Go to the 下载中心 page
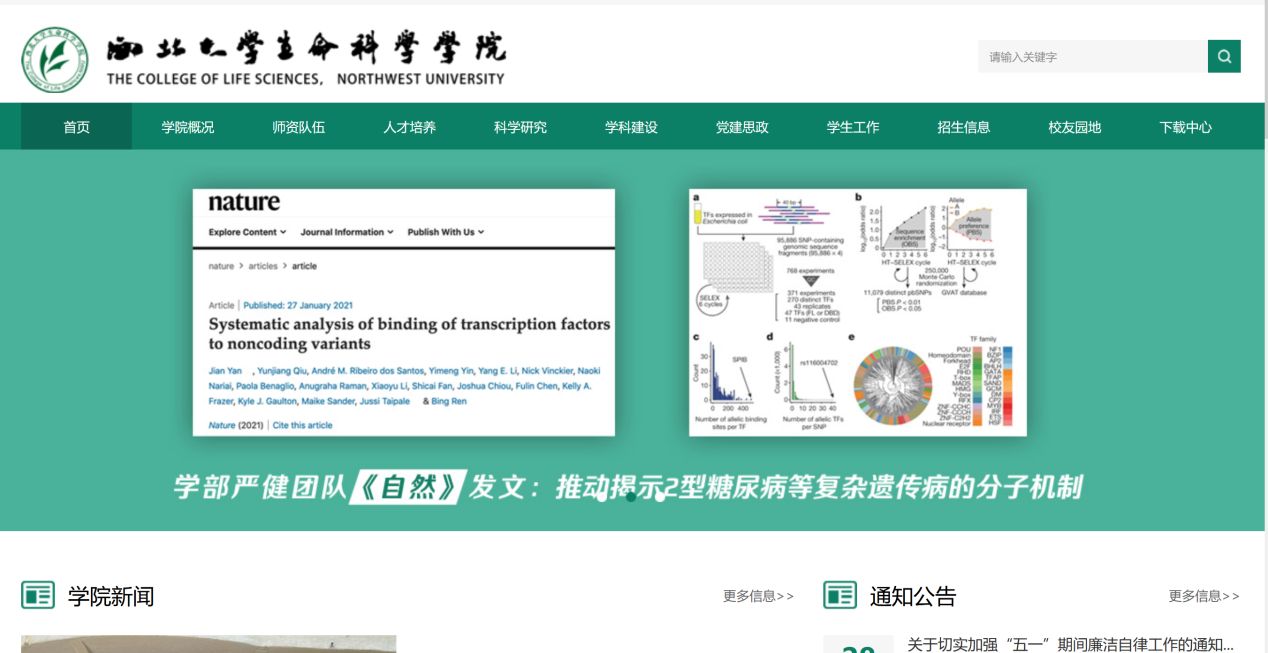 [x=1186, y=127]
